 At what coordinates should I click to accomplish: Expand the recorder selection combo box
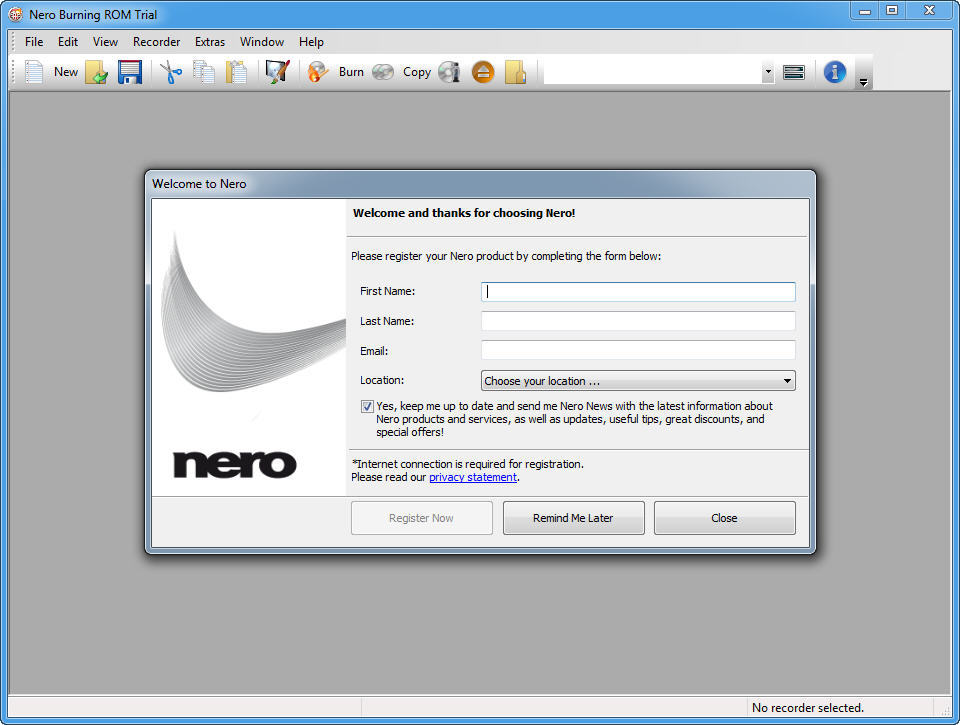point(766,72)
